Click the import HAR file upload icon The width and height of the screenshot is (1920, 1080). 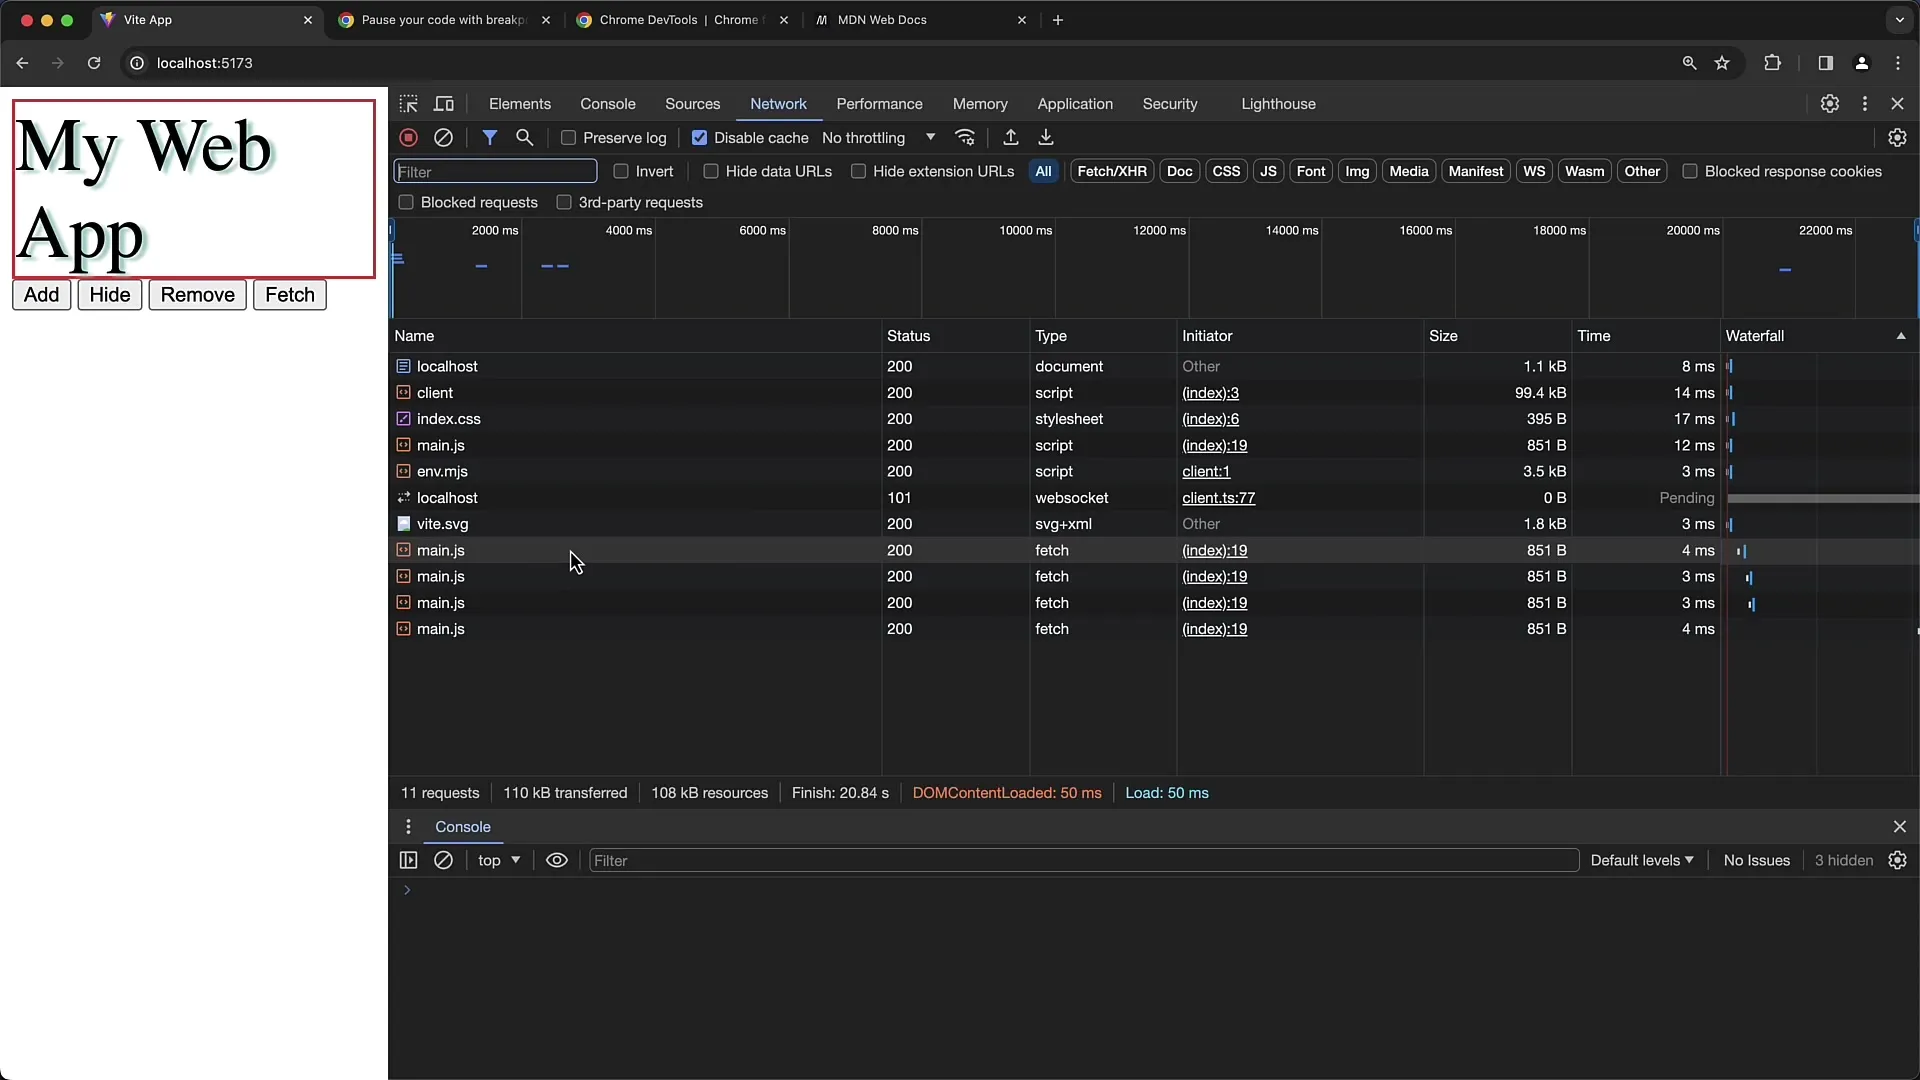(1010, 137)
